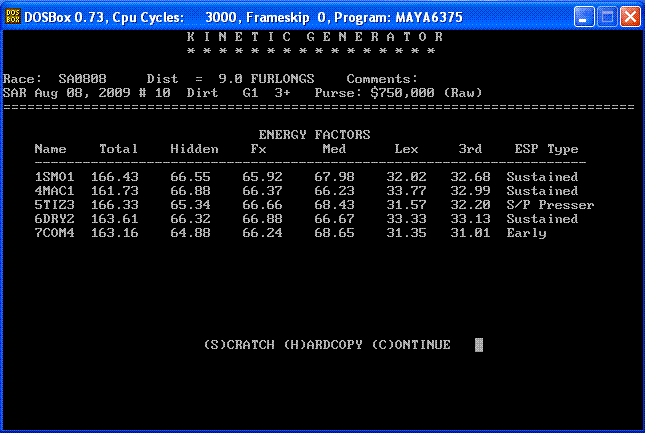Click the Comments: label
This screenshot has width=645, height=433.
[382, 79]
